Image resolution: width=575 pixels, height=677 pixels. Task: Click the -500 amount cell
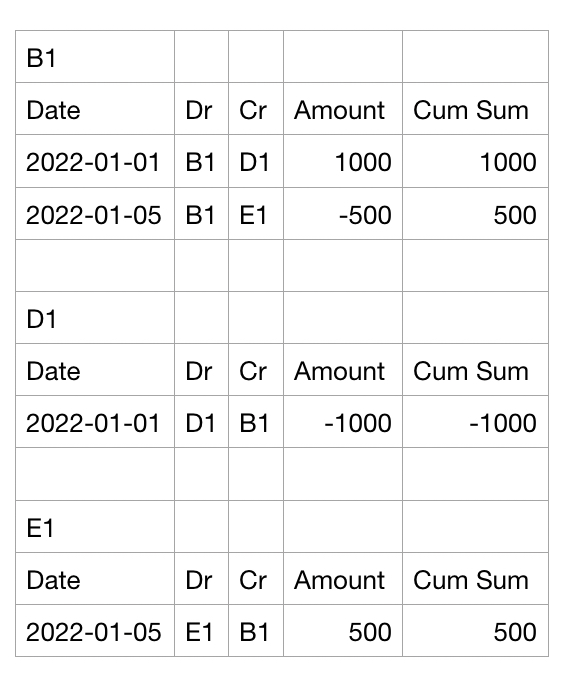tap(343, 214)
